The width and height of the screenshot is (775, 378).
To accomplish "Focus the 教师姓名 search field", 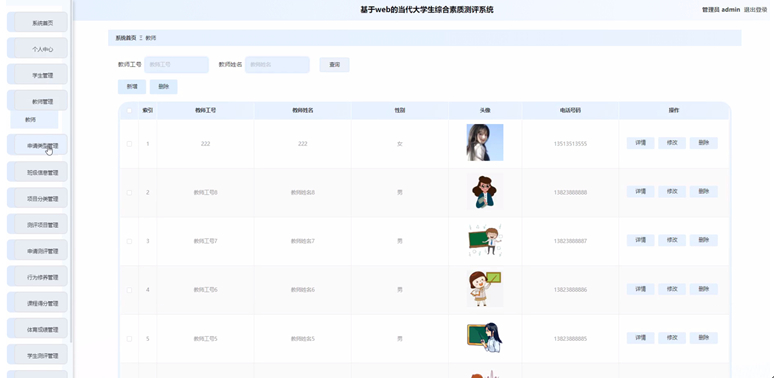I will [x=277, y=65].
